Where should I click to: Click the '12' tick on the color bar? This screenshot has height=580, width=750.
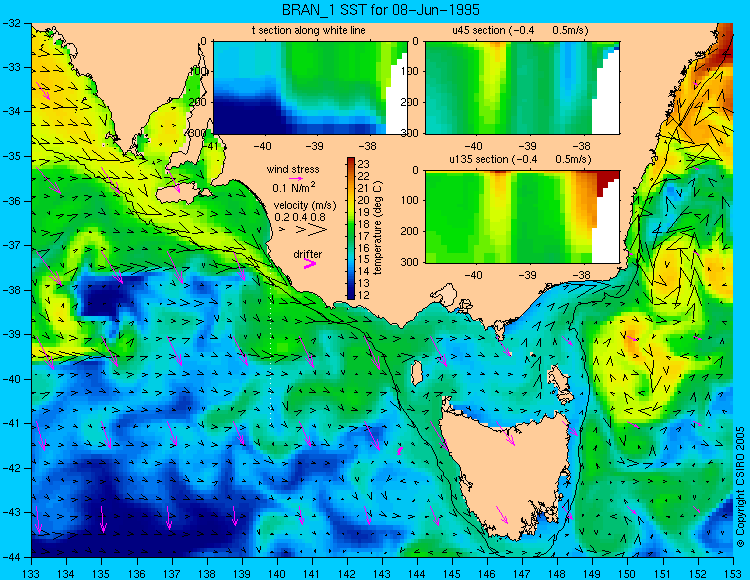(x=363, y=295)
